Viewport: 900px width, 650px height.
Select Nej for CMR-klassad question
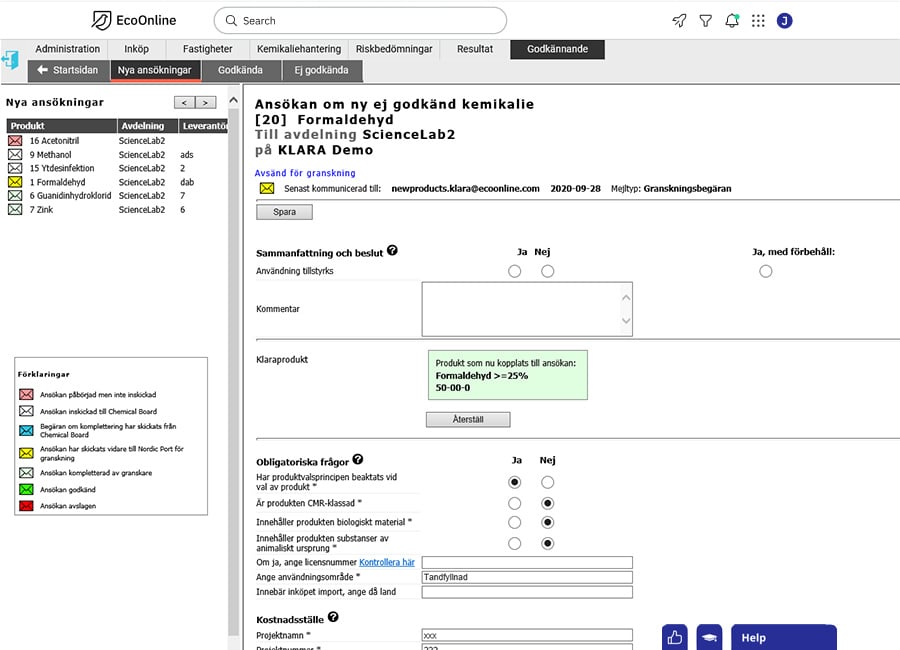coord(548,504)
